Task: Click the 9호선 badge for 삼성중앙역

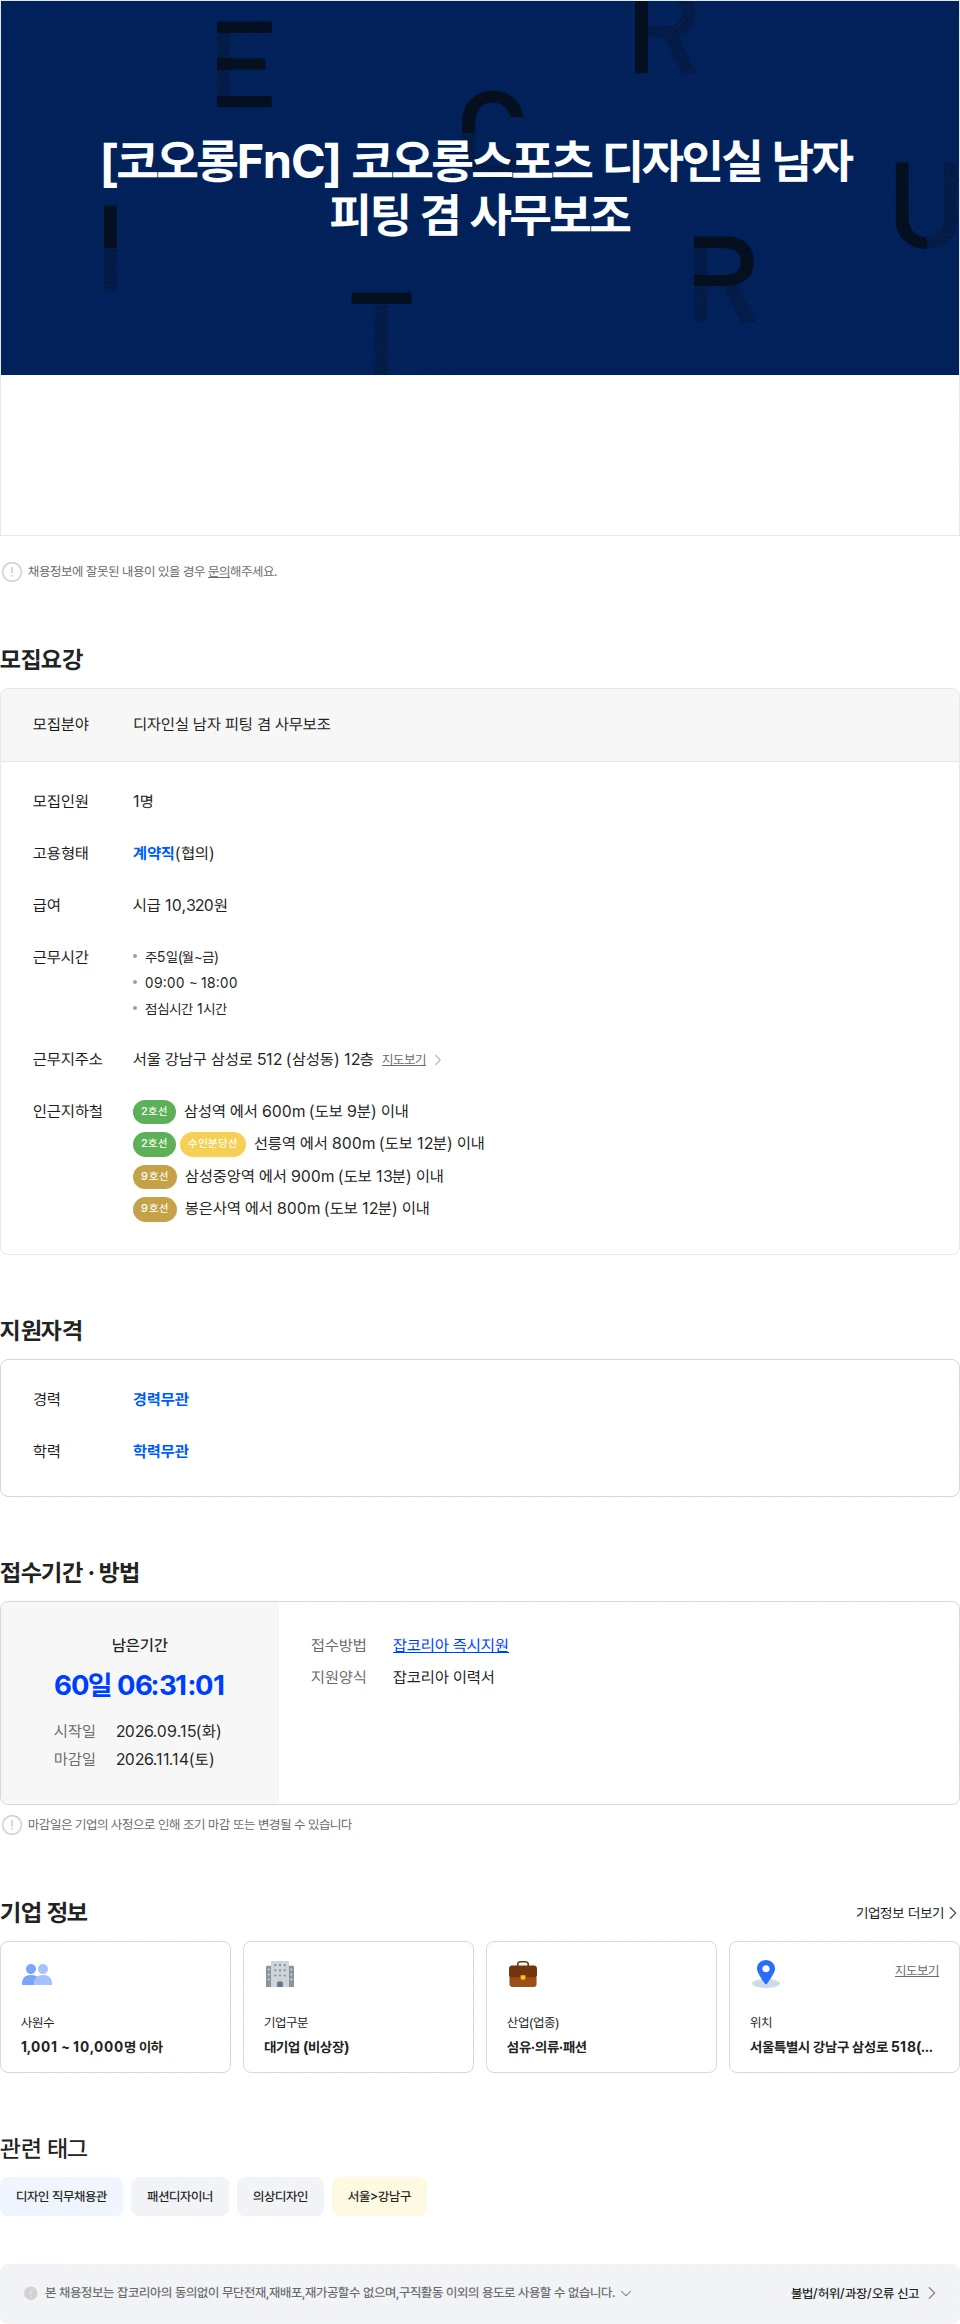Action: (155, 1176)
